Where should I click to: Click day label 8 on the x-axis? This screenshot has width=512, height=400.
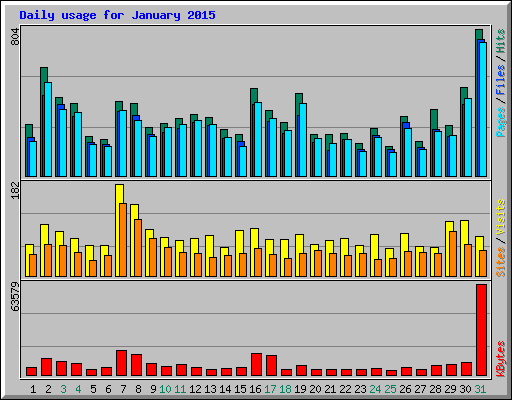[x=138, y=389]
